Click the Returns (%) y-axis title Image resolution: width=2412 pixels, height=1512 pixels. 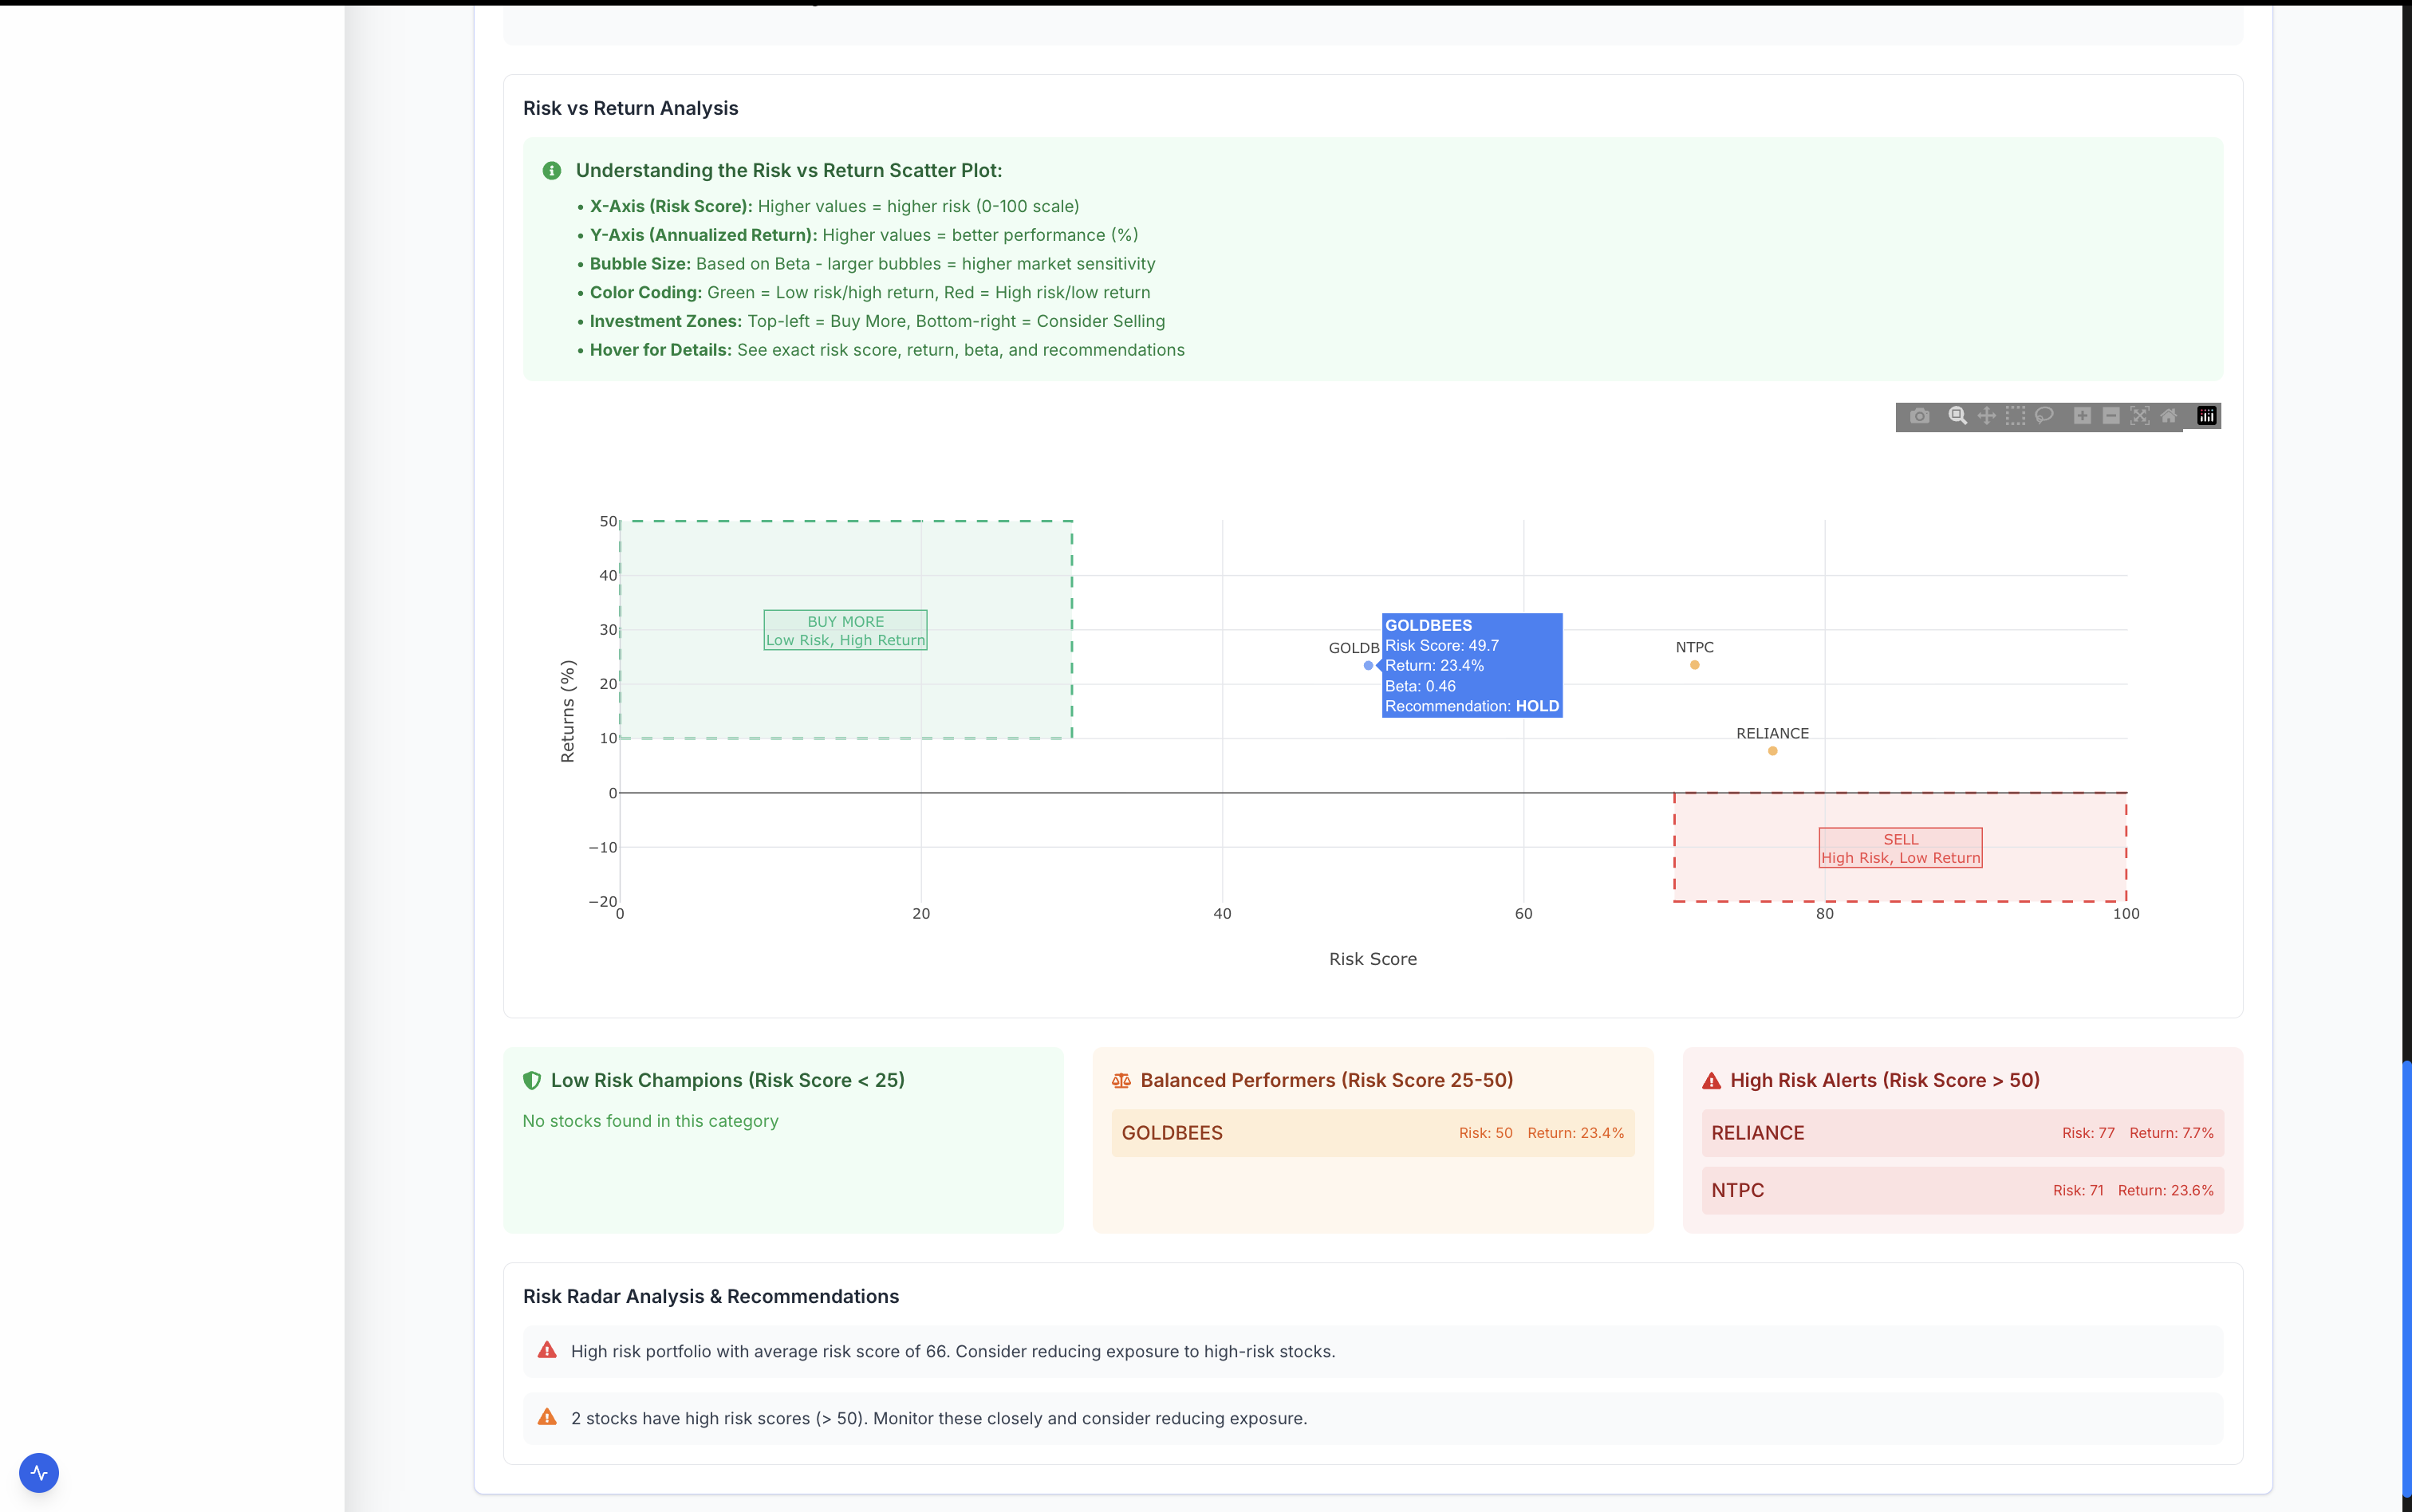pyautogui.click(x=568, y=711)
